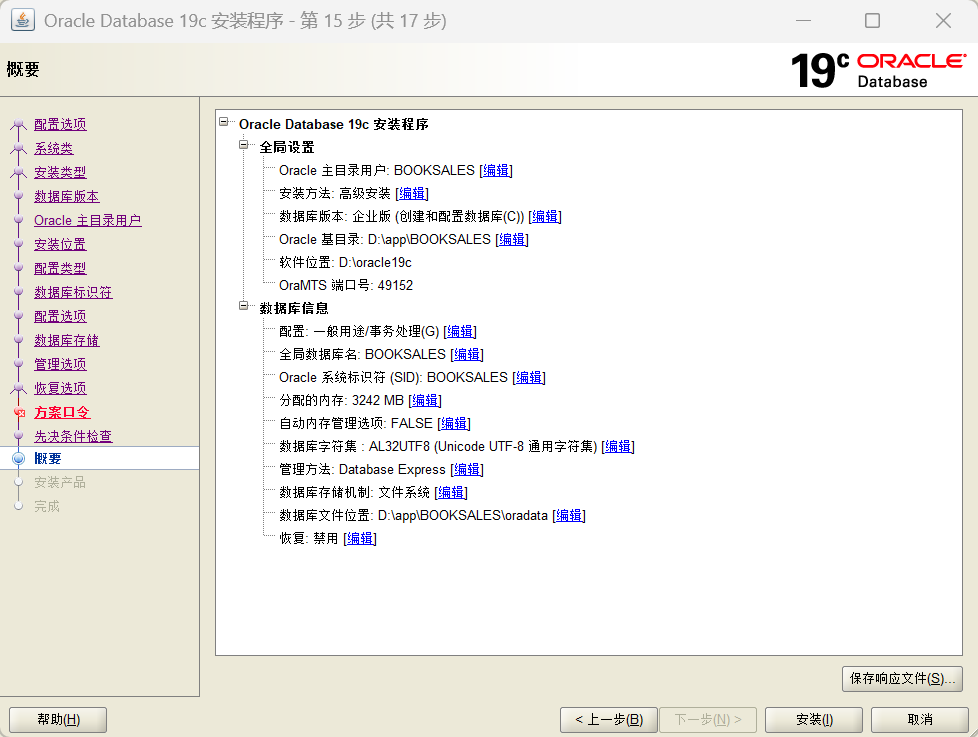Edit the 自动内存管理选项 FALSE setting
The width and height of the screenshot is (978, 737).
[x=453, y=423]
